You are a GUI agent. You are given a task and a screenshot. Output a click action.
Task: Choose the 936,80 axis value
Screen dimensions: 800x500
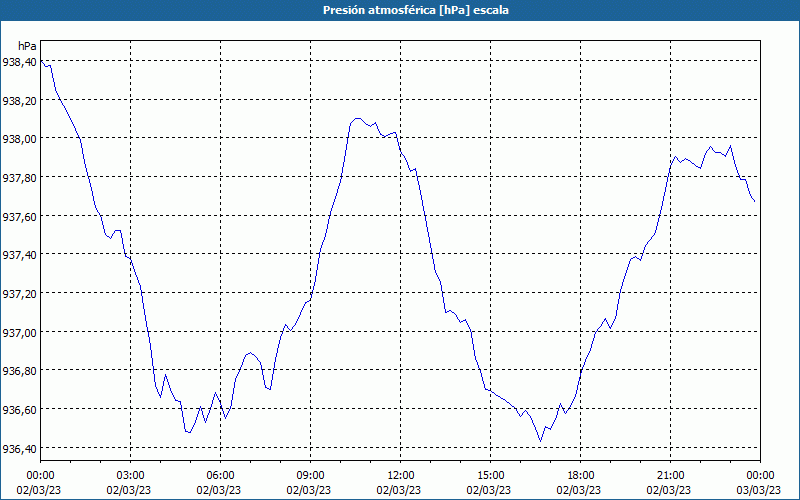click(x=19, y=371)
